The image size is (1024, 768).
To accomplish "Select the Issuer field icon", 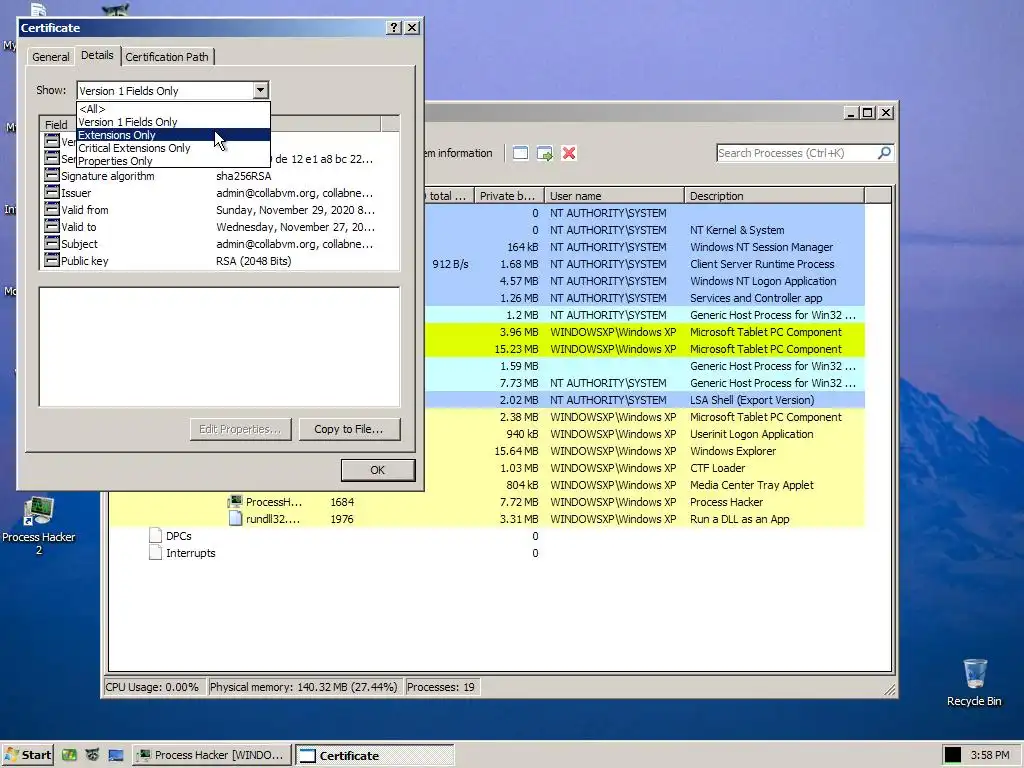I will click(52, 192).
